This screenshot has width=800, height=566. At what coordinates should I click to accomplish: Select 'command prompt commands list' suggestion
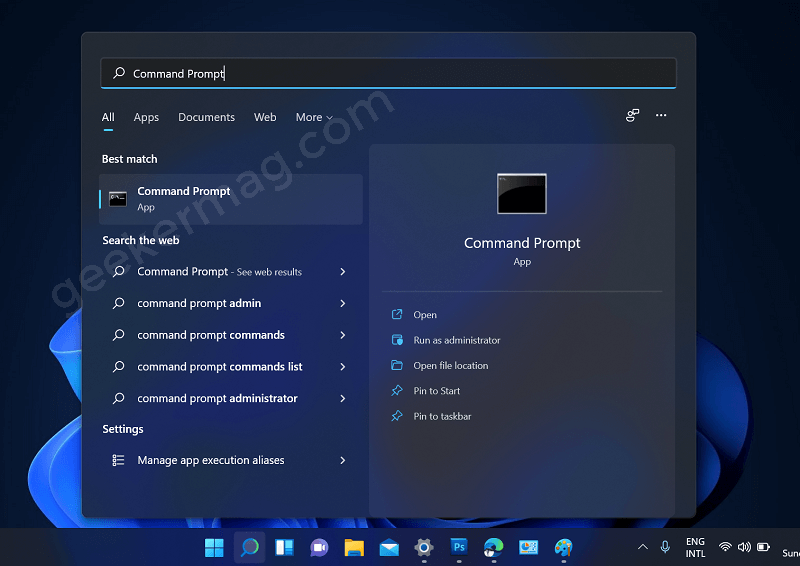219,366
